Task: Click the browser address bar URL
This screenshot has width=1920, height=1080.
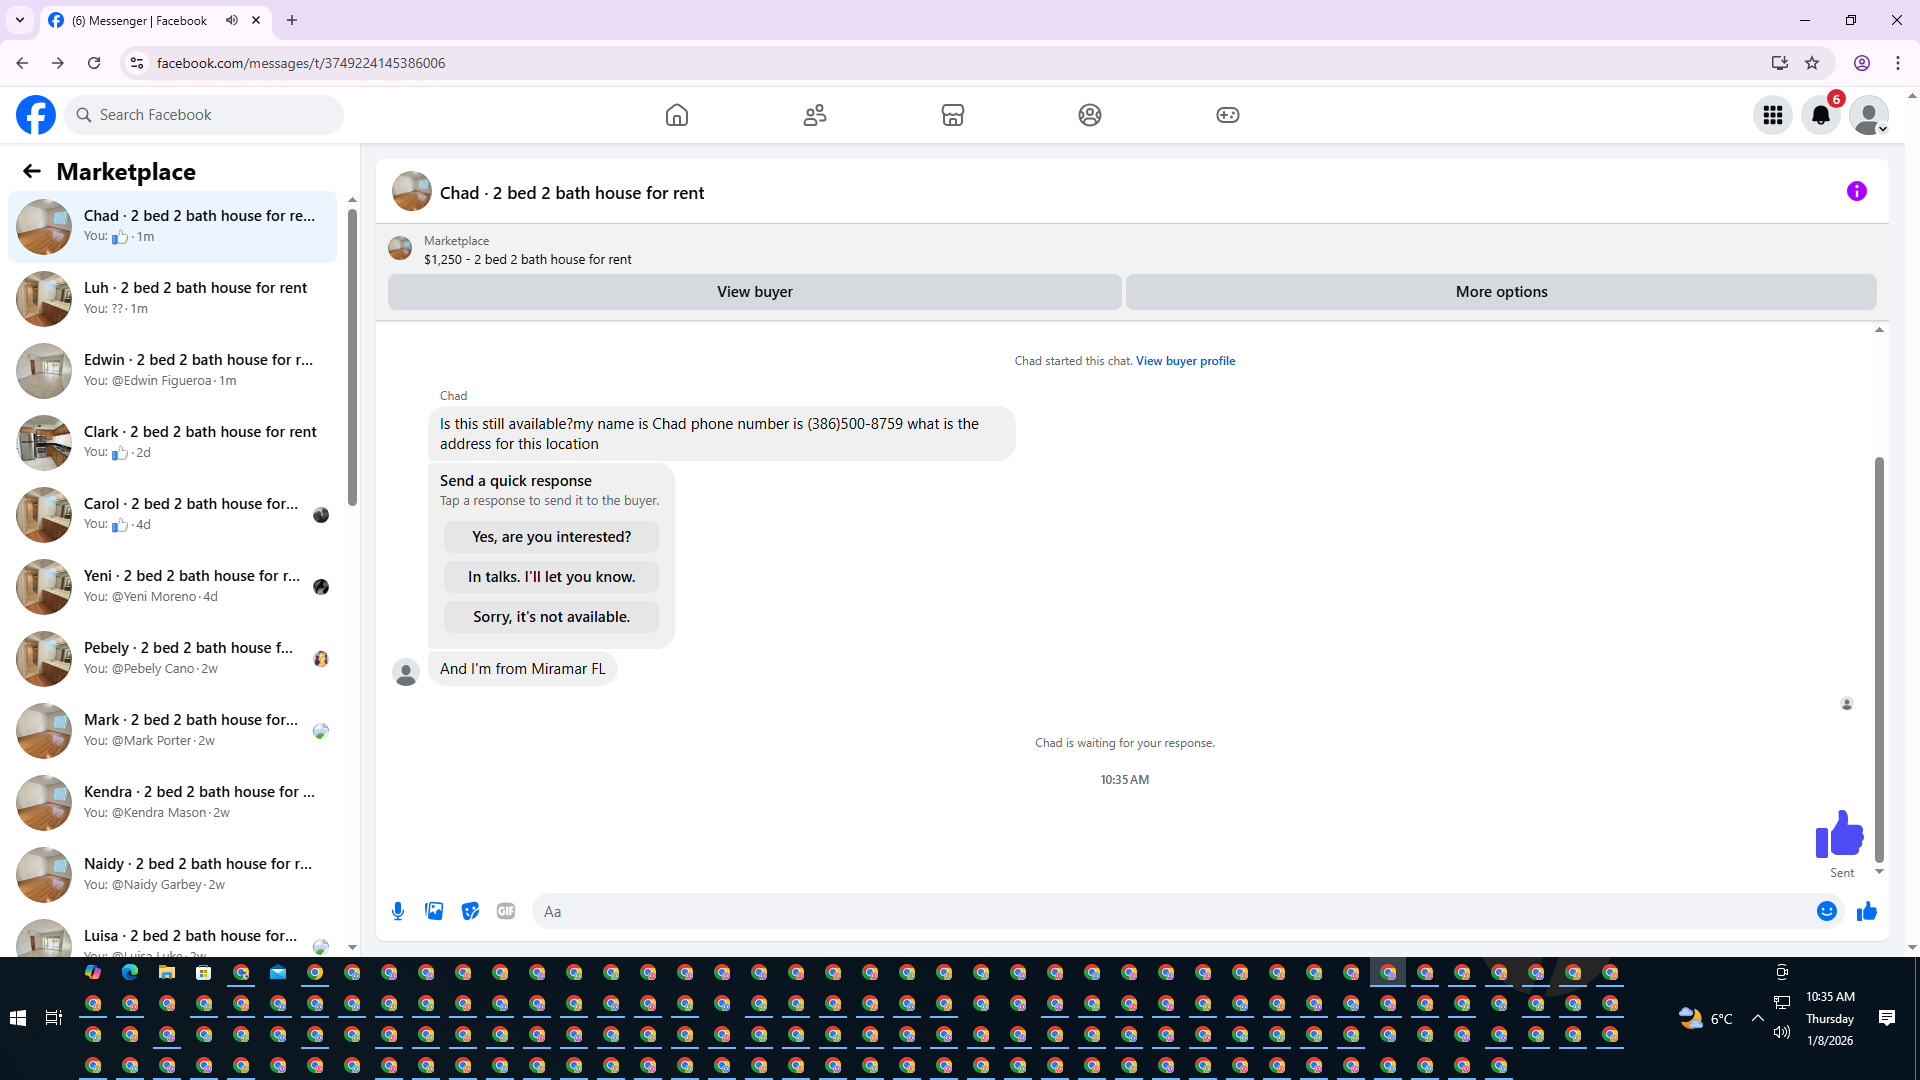Action: (x=301, y=63)
